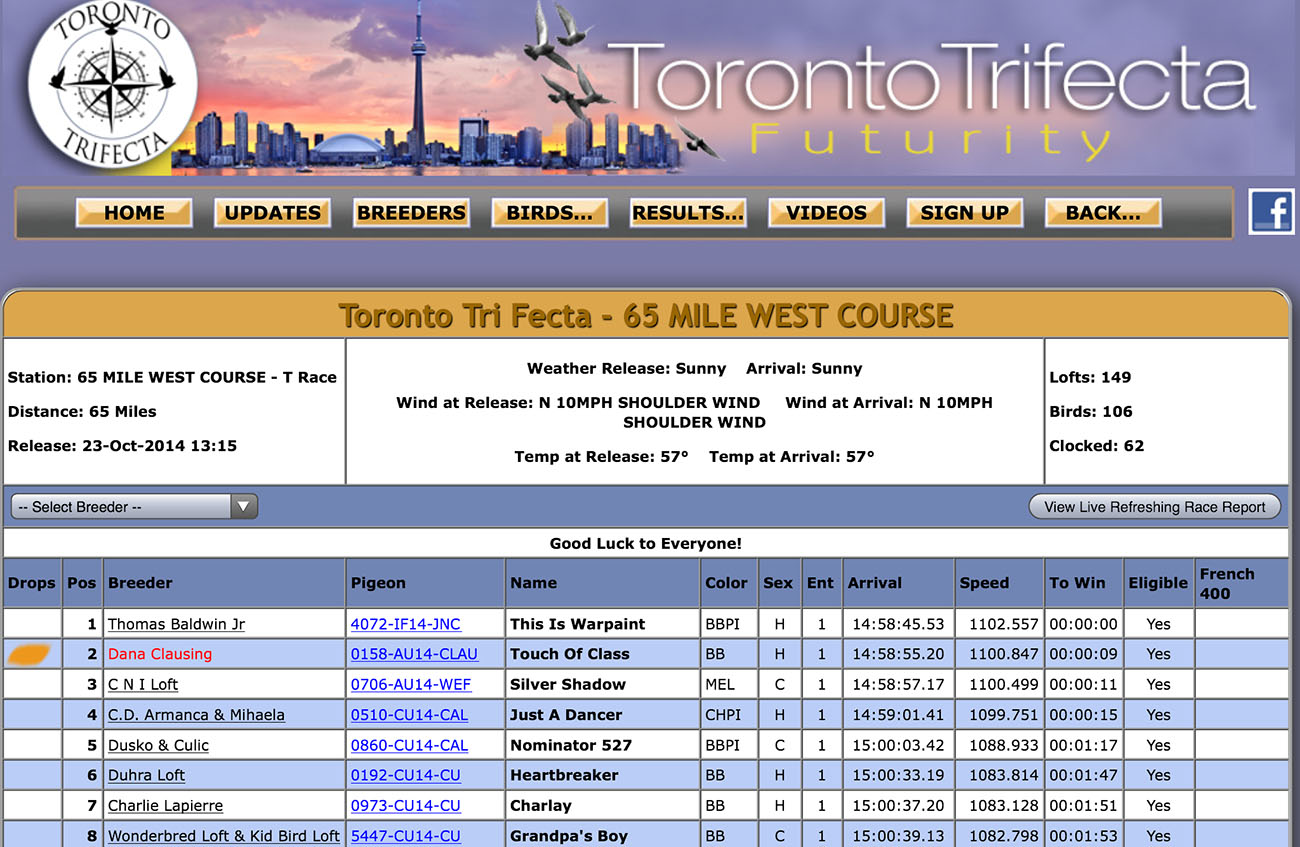Open pigeon 4072-IF14-JNC link
1300x847 pixels.
pyautogui.click(x=405, y=624)
